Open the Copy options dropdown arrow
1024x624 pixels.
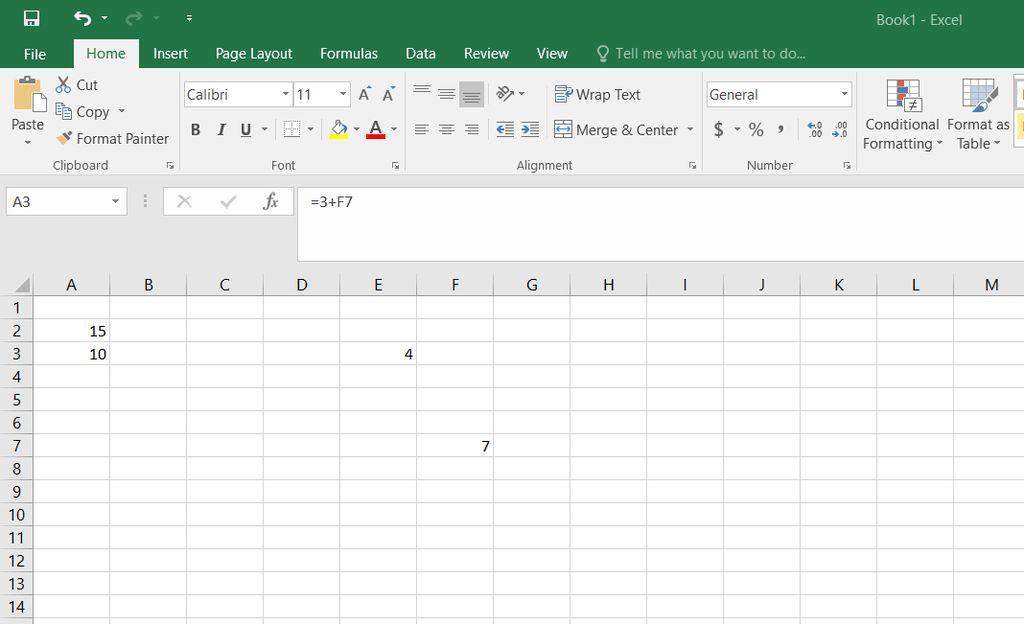121,112
